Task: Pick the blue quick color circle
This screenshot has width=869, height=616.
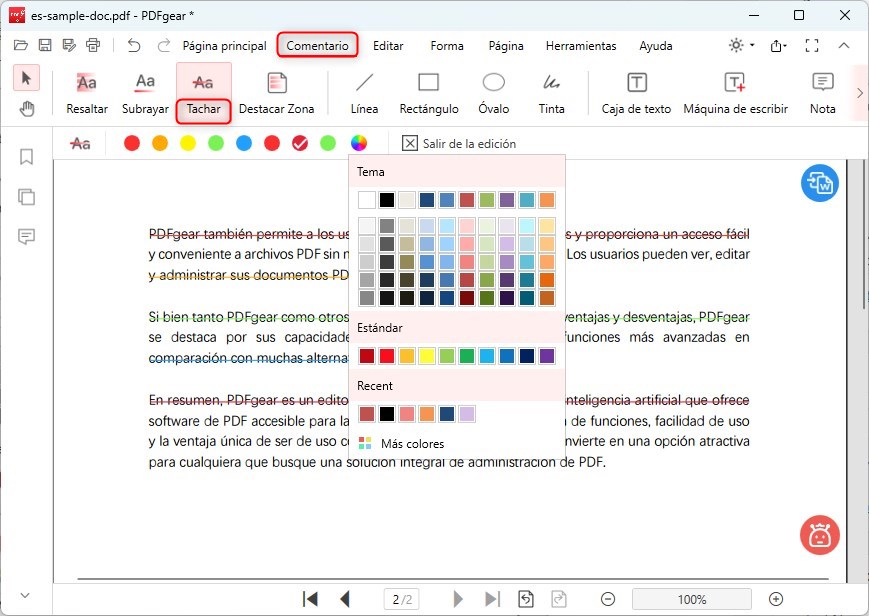Action: coord(244,143)
